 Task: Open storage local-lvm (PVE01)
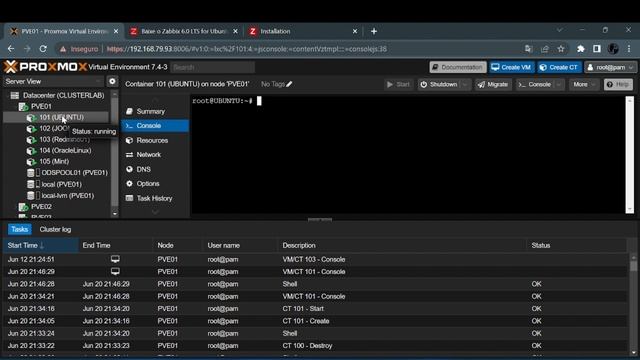67,196
